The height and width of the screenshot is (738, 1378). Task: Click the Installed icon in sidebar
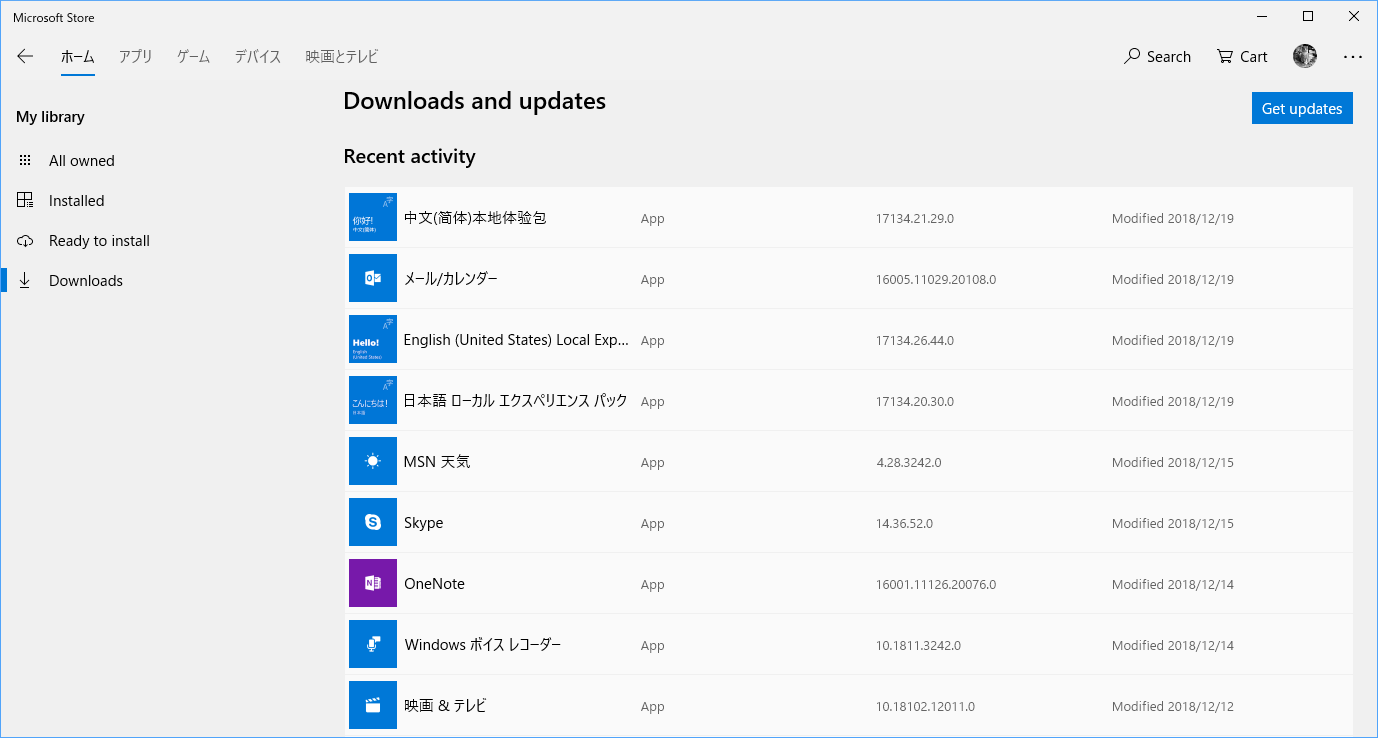tap(25, 200)
